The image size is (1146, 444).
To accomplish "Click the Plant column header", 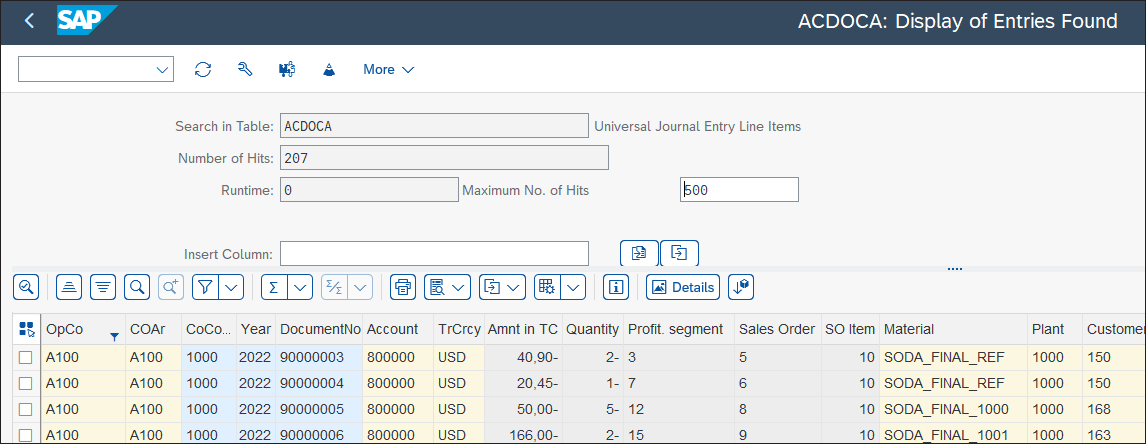I will [x=1054, y=329].
